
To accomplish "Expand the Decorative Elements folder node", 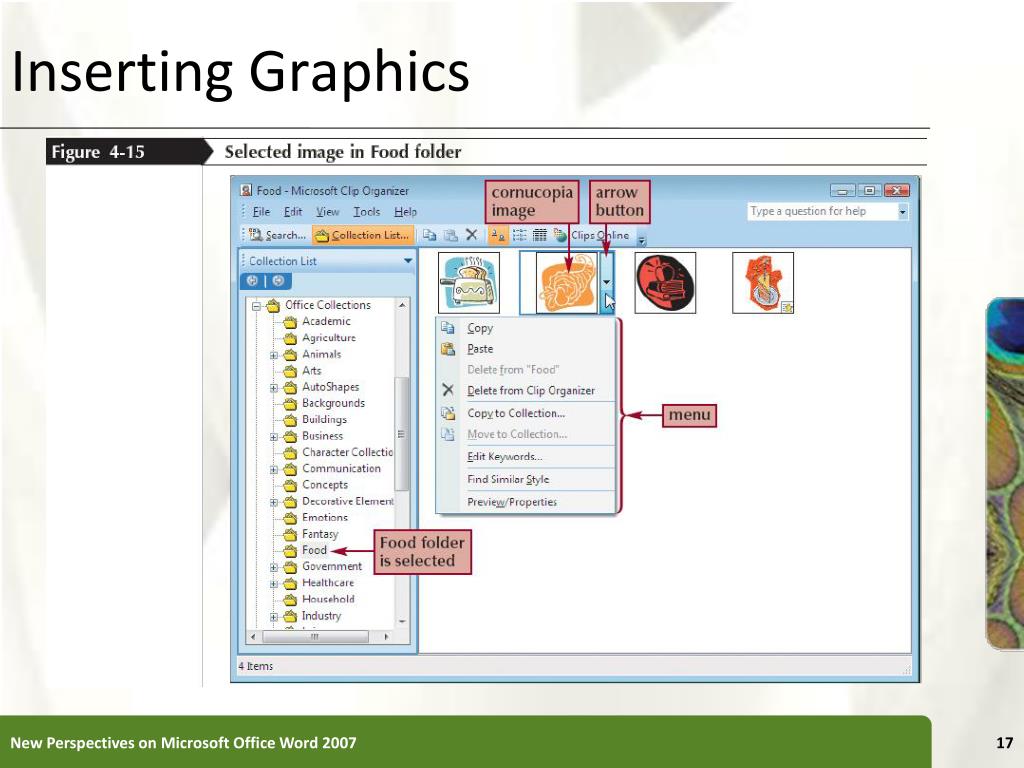I will click(x=274, y=502).
